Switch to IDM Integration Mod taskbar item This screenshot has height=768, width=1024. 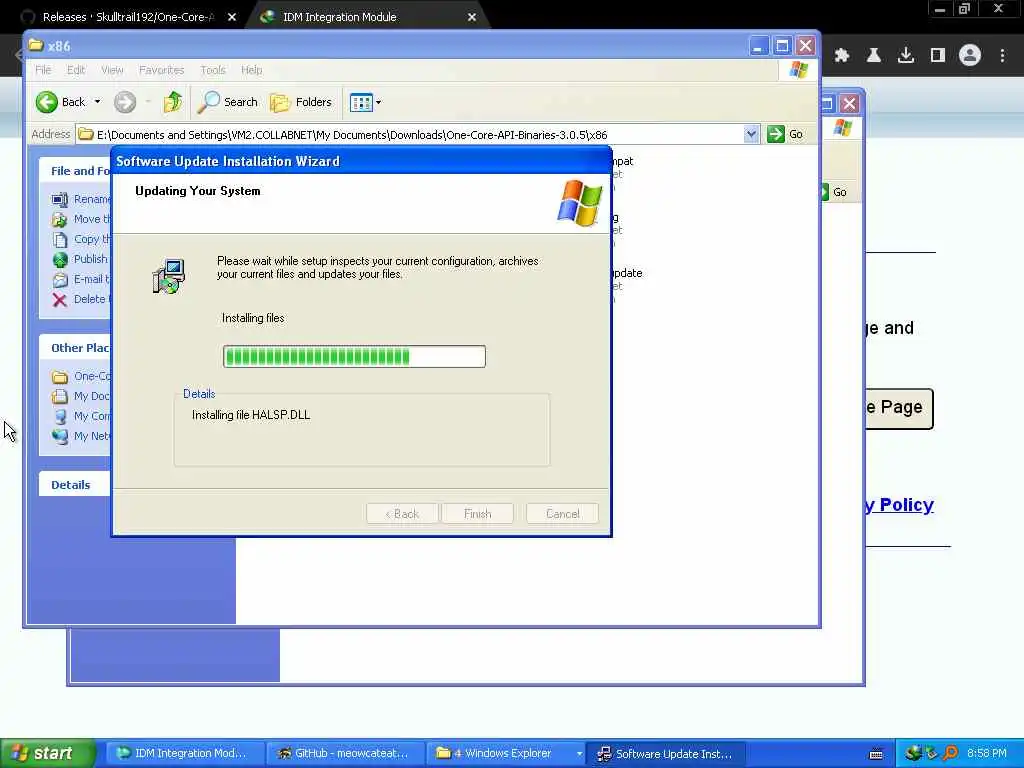click(185, 754)
